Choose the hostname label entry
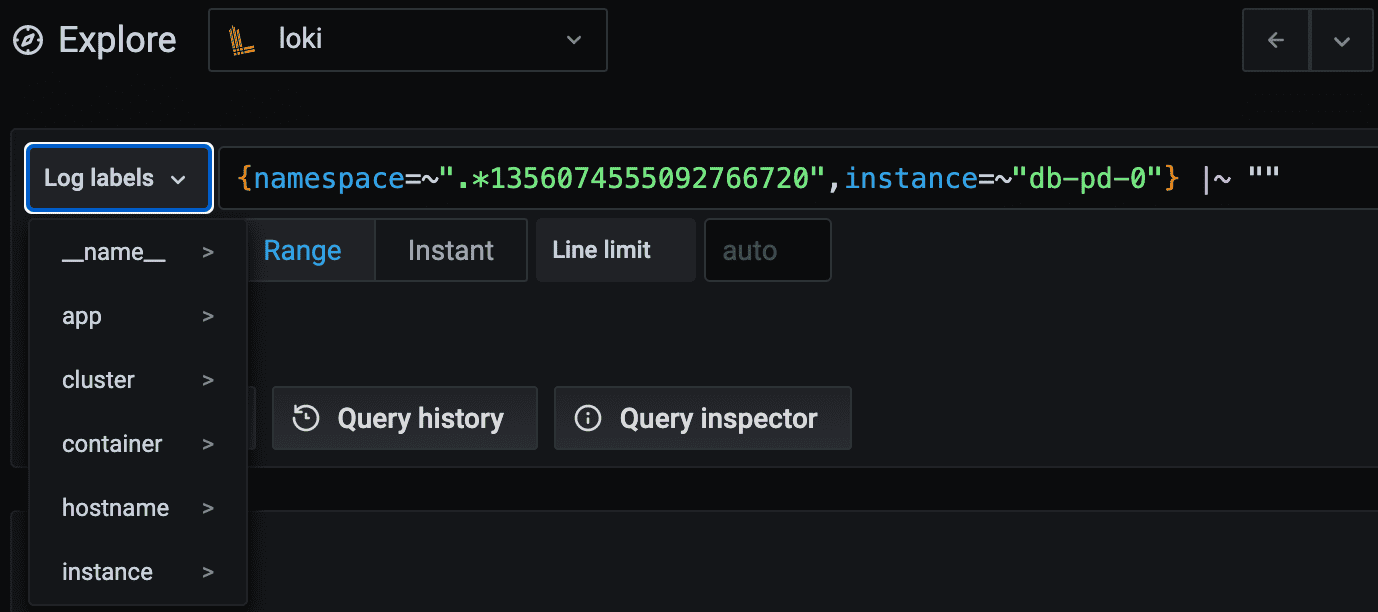 pyautogui.click(x=138, y=508)
